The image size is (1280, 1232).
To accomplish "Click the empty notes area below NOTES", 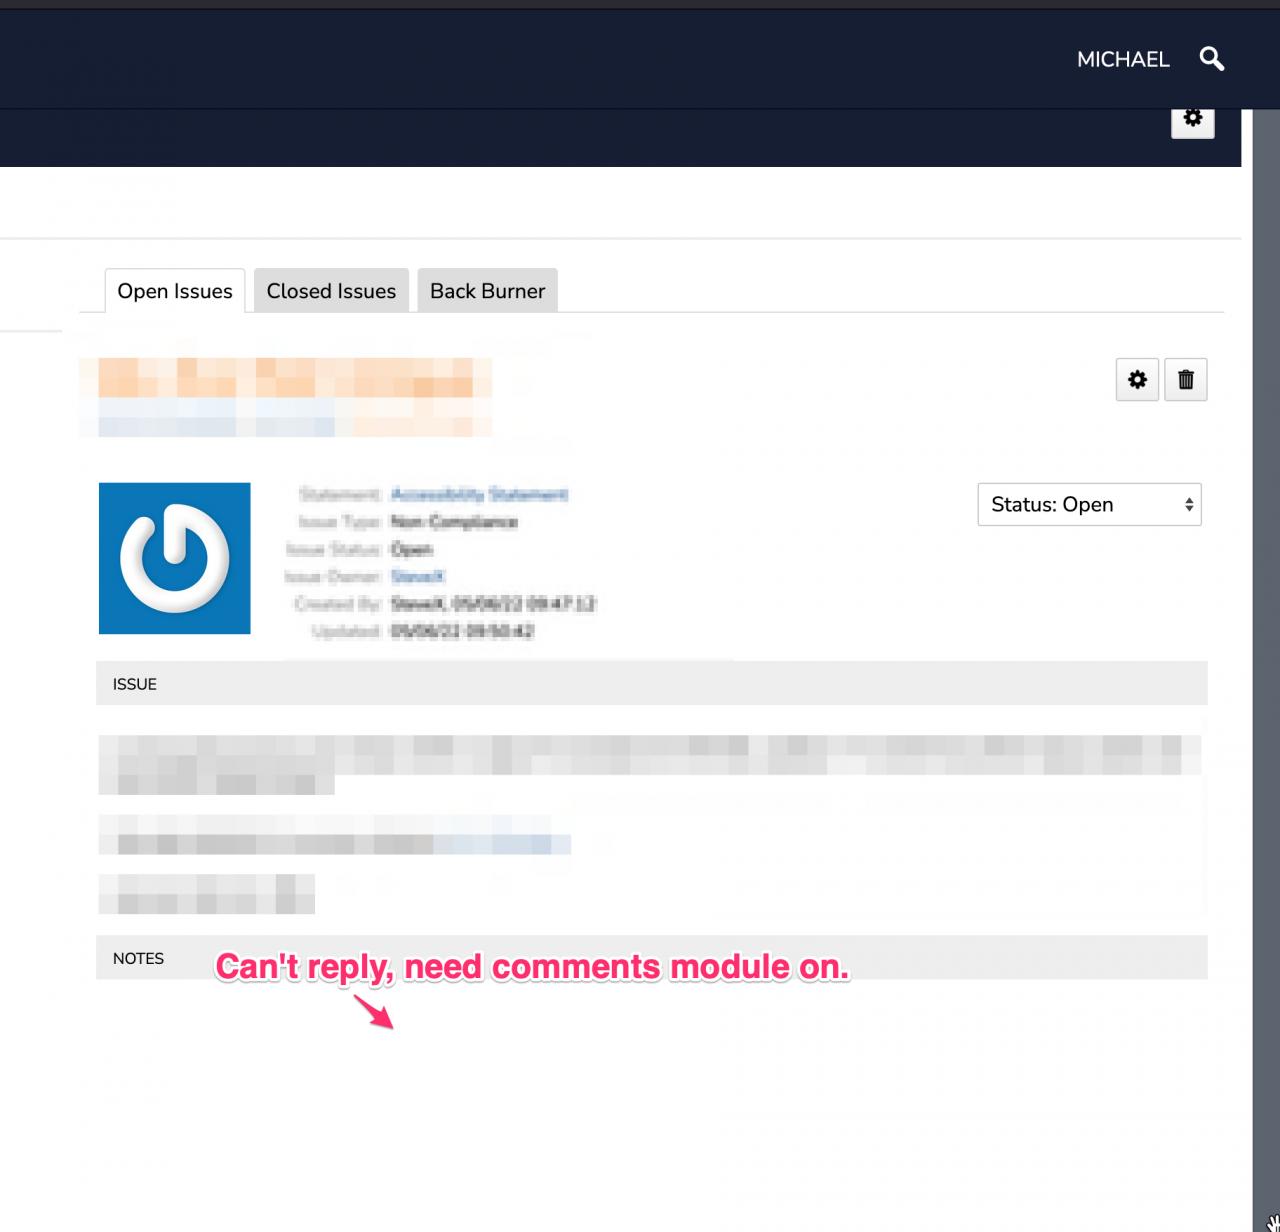I will click(650, 1080).
